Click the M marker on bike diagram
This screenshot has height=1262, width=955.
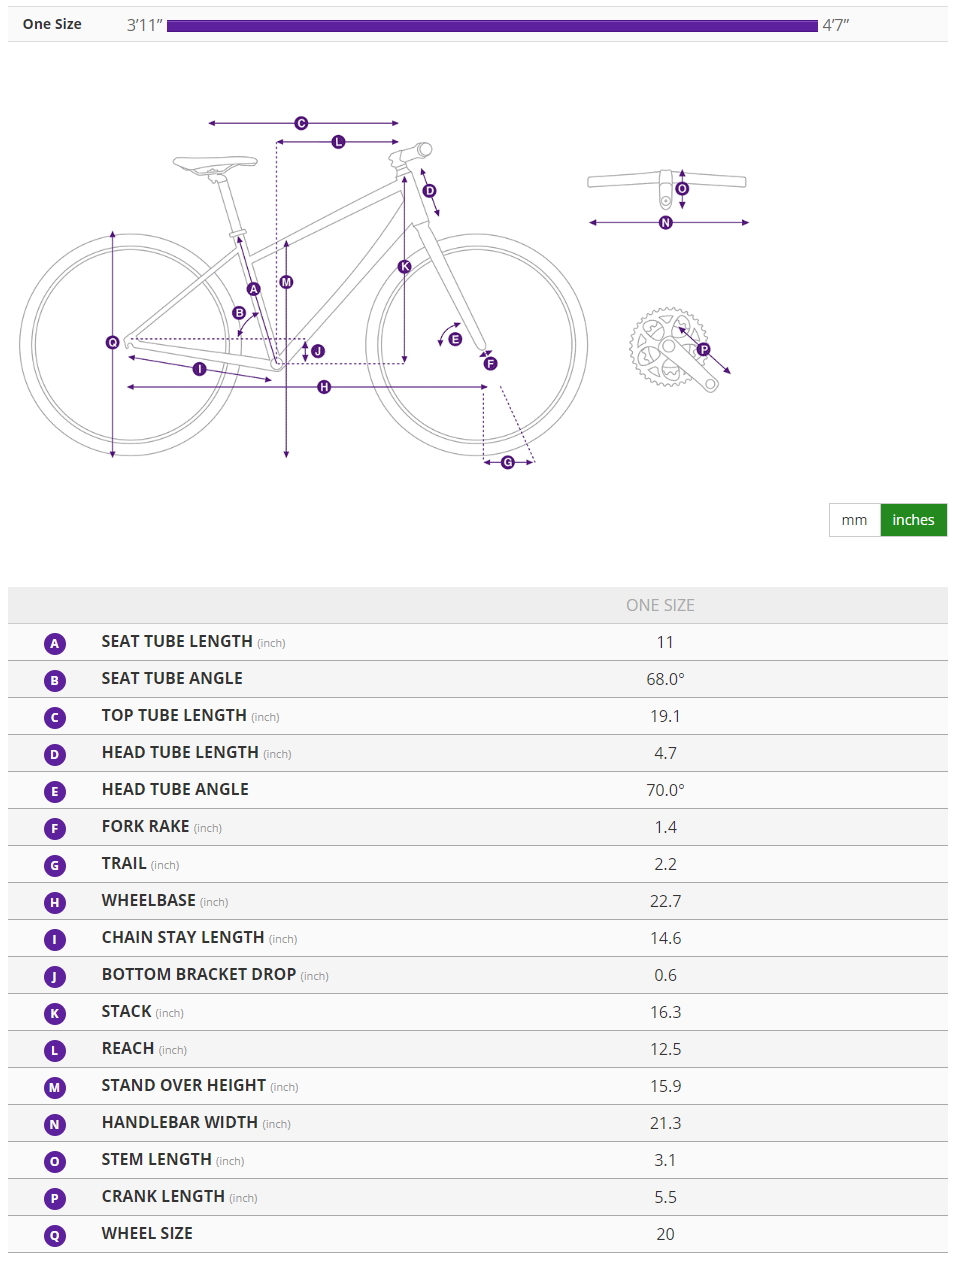click(x=286, y=282)
